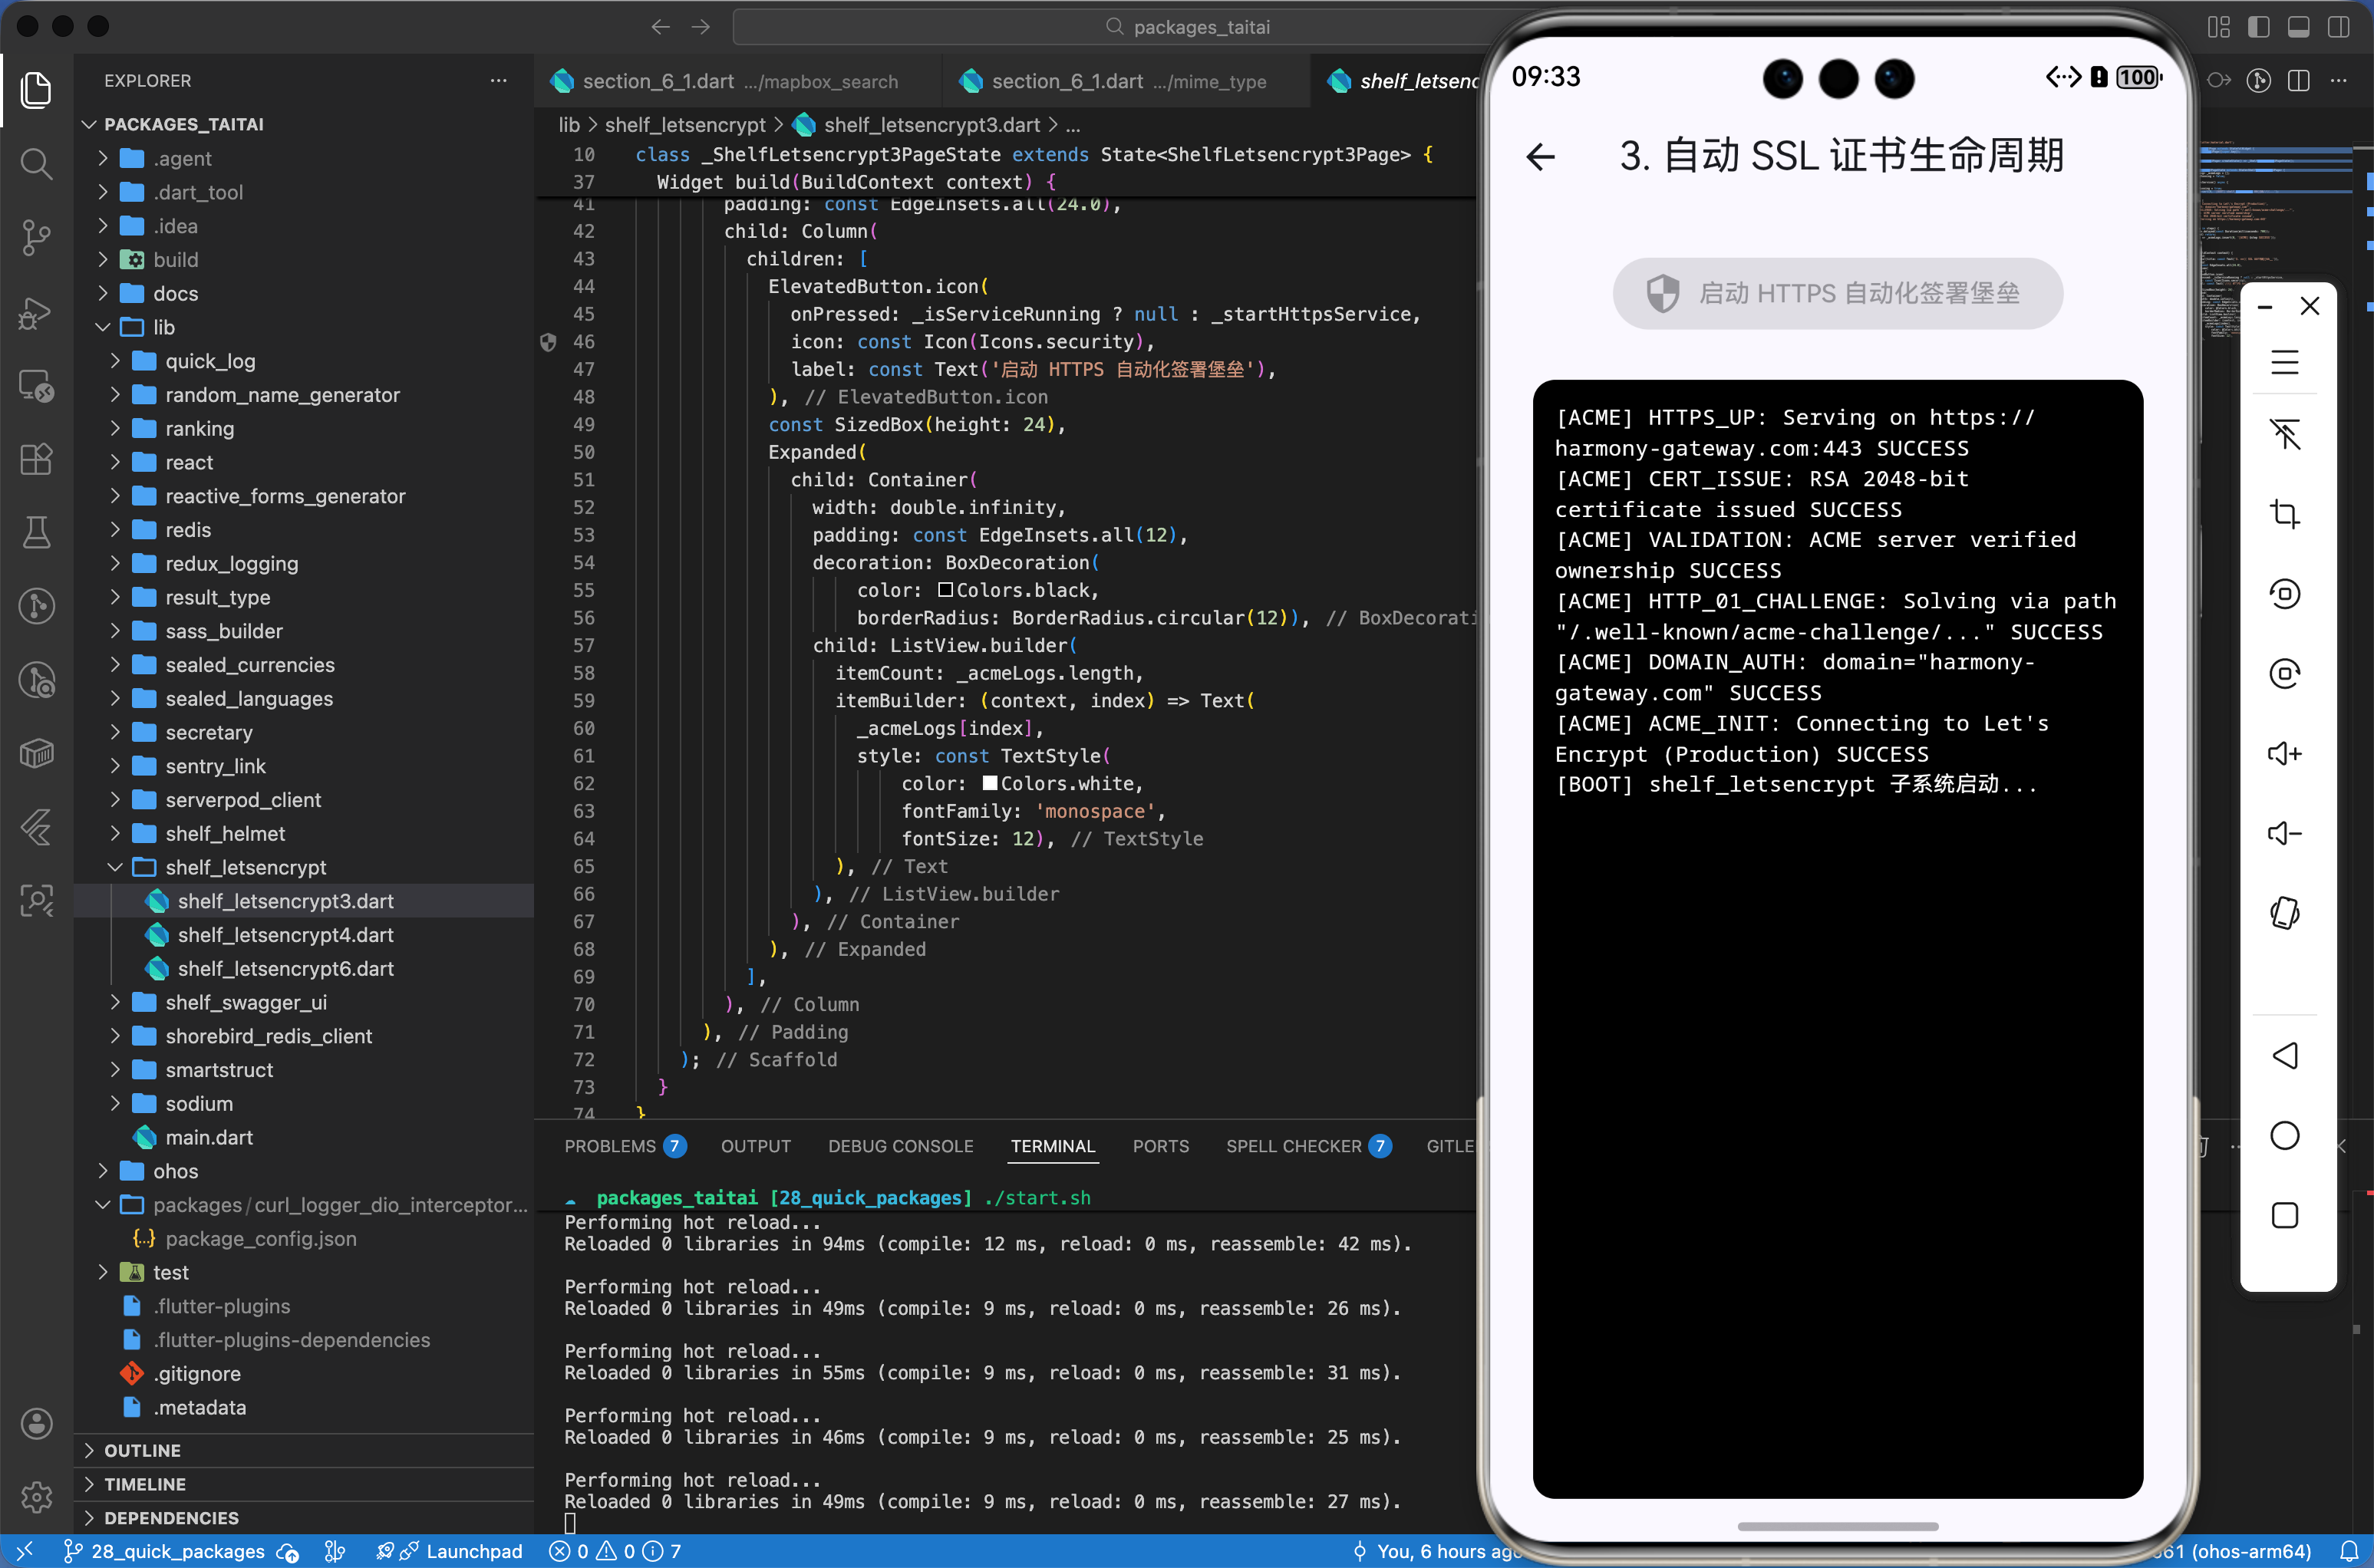Toggle the primary sidebar layout icon
Screen dimensions: 2374x1568
click(x=2258, y=27)
